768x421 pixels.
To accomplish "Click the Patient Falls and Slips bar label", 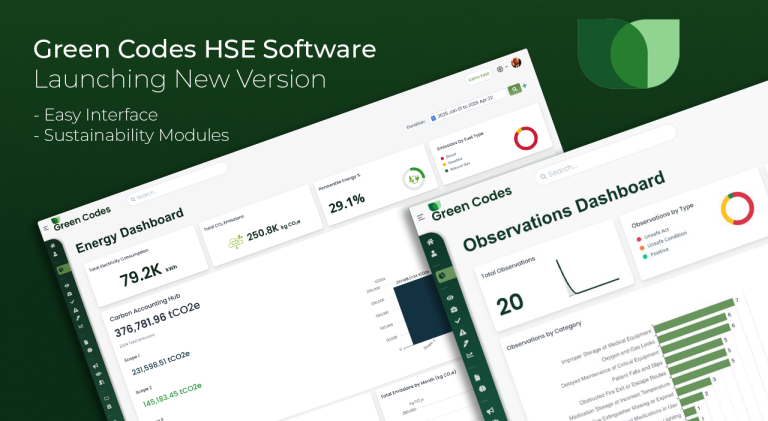I will point(637,372).
